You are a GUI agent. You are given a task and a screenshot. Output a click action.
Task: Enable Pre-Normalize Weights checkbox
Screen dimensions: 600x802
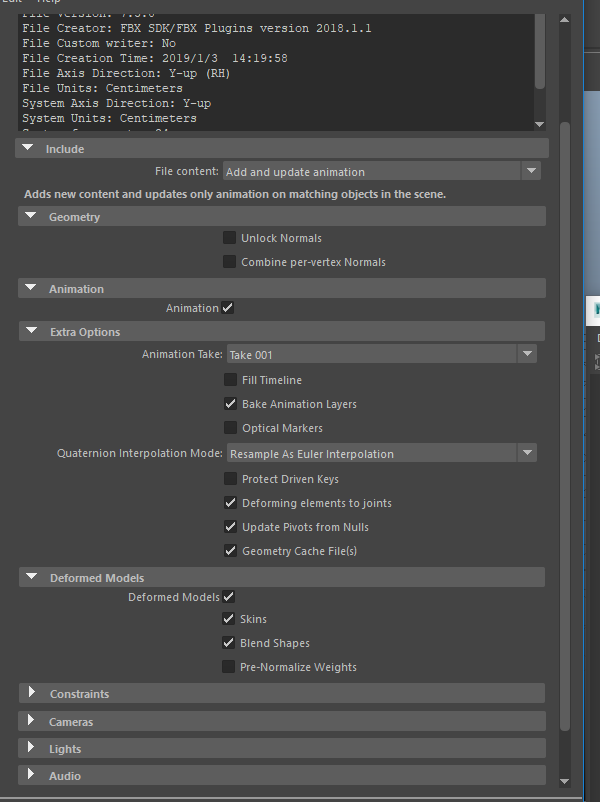click(x=228, y=667)
